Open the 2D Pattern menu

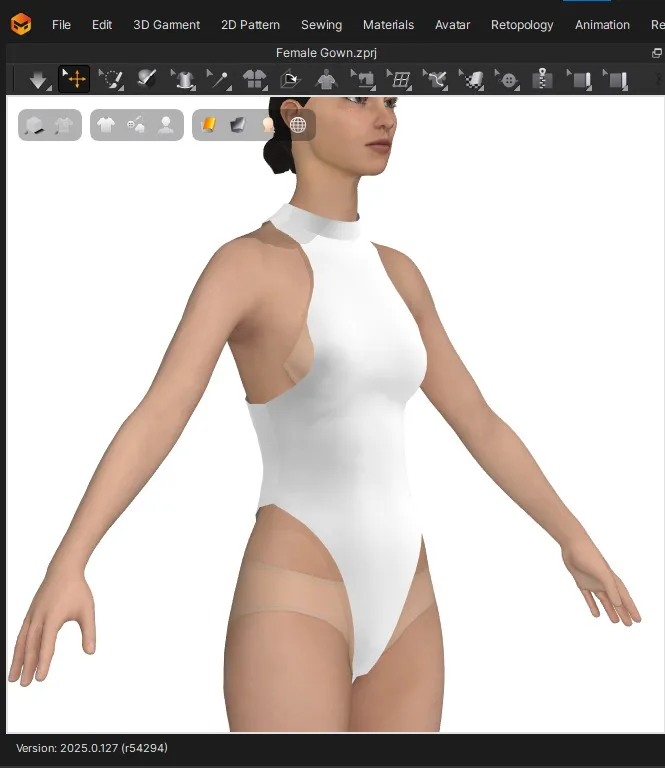click(250, 25)
